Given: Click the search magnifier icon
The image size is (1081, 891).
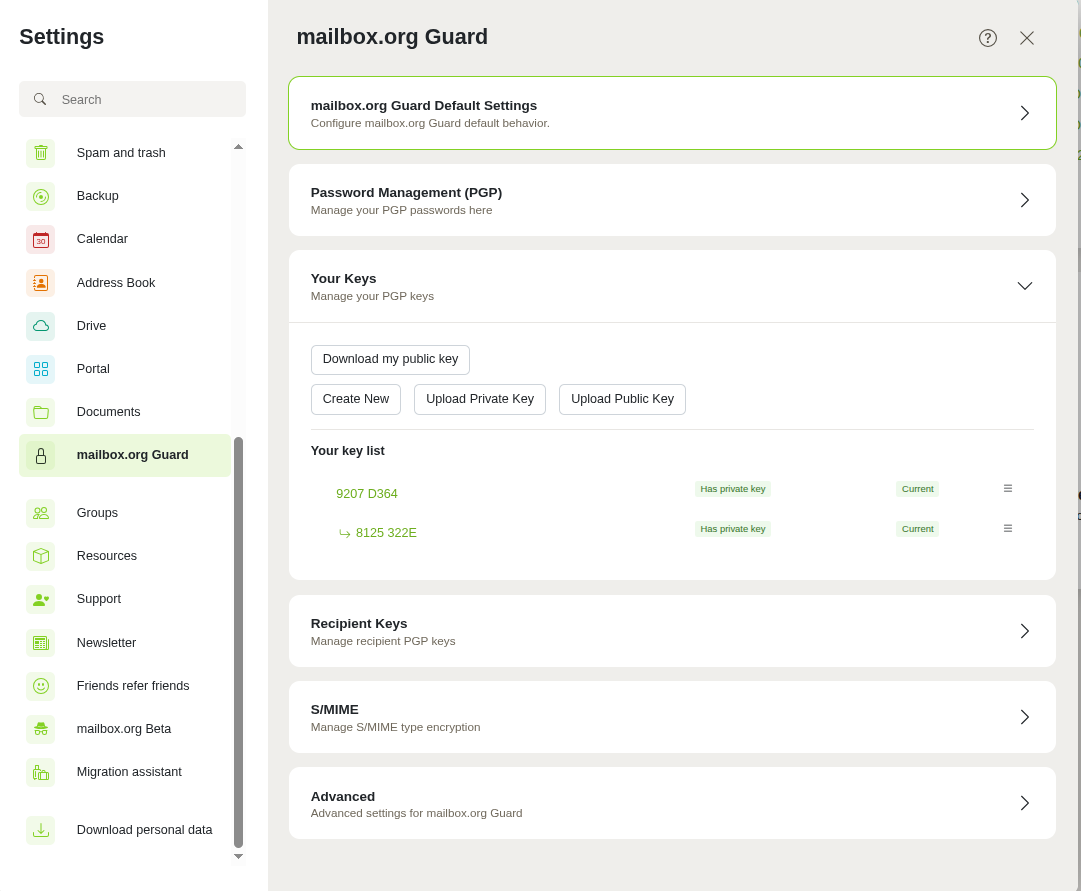Looking at the screenshot, I should tap(40, 99).
